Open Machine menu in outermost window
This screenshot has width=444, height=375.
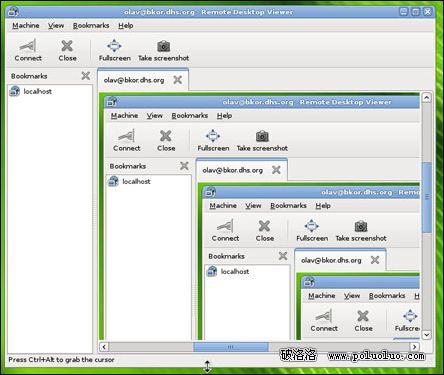coord(26,25)
